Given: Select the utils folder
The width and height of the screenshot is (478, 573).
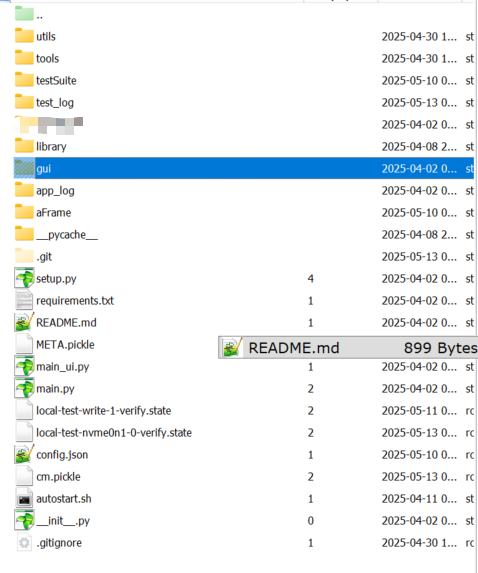Looking at the screenshot, I should [x=46, y=37].
